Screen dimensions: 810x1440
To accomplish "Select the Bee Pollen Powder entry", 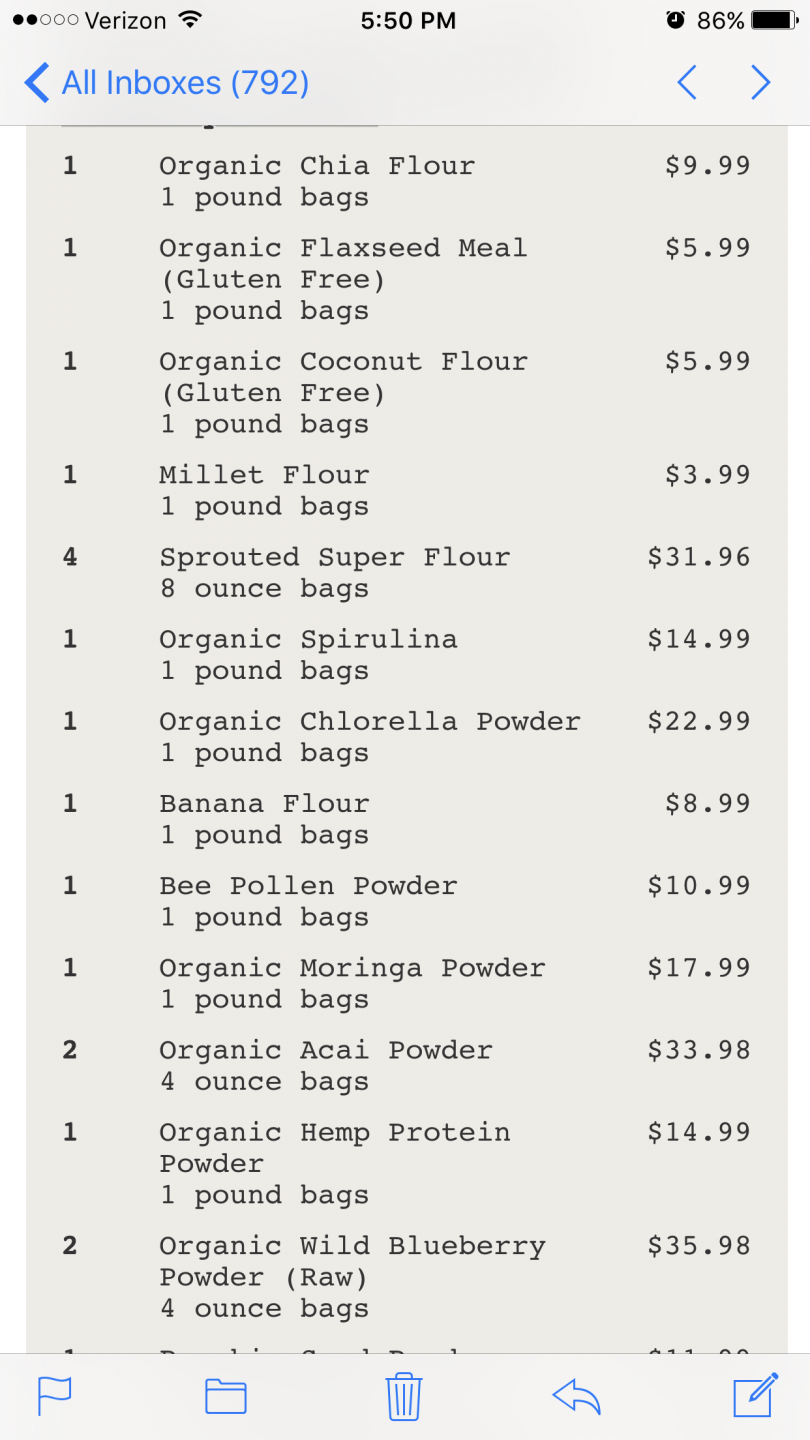I will tap(405, 901).
